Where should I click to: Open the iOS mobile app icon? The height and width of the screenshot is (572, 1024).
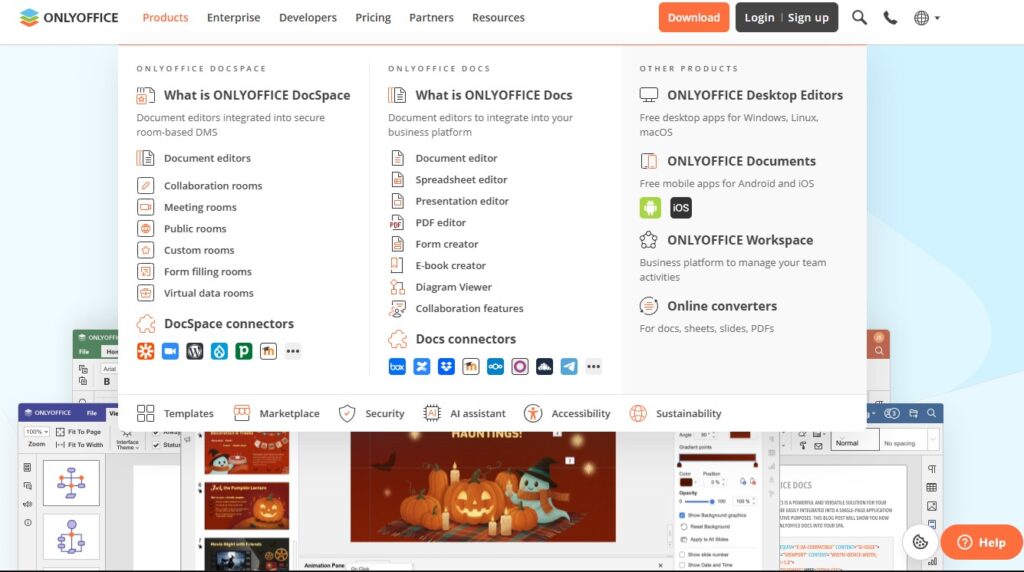(681, 208)
